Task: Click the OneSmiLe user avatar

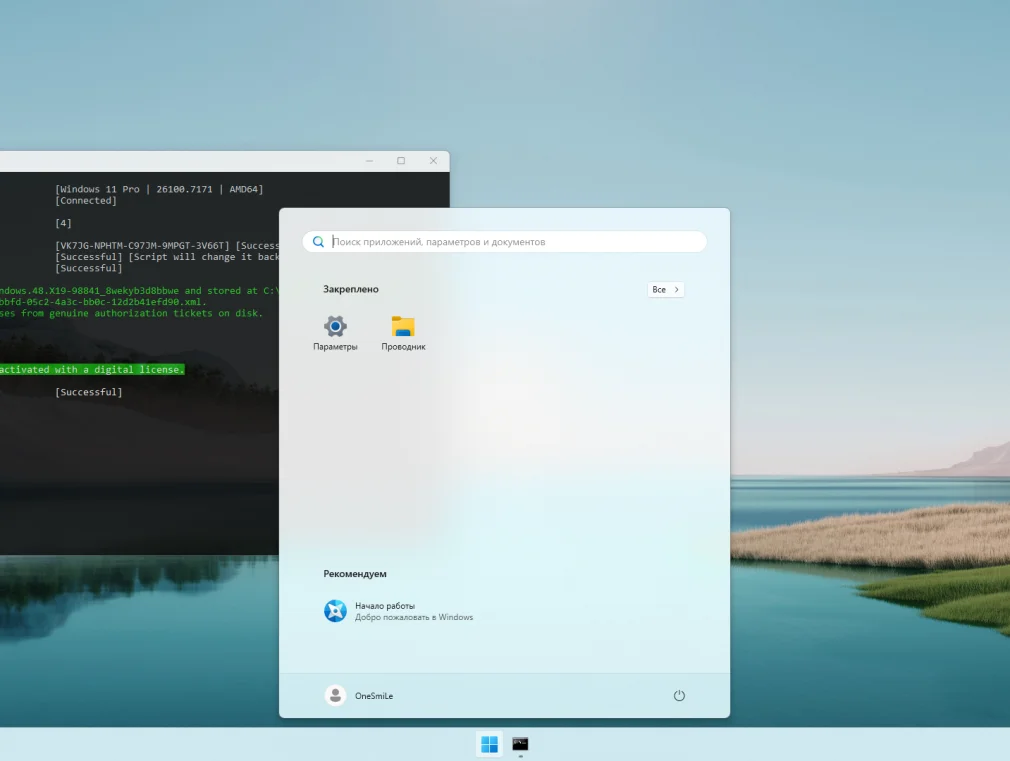Action: (x=336, y=696)
